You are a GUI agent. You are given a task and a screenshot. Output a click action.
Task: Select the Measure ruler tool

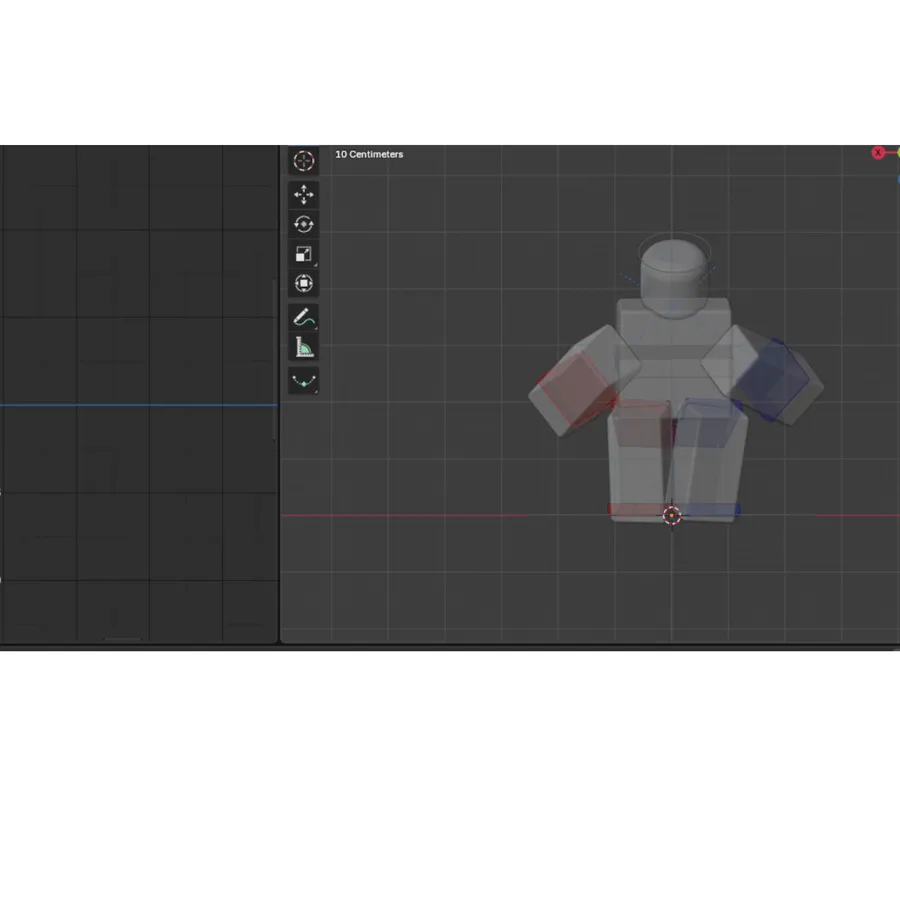(304, 347)
